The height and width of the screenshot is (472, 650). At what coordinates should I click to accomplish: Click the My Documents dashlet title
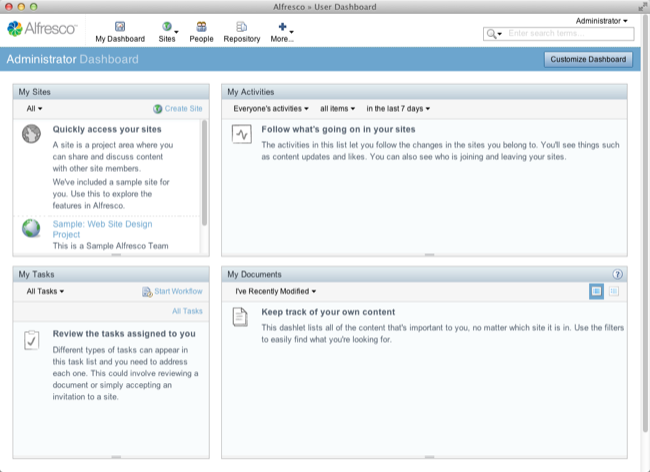tap(255, 274)
